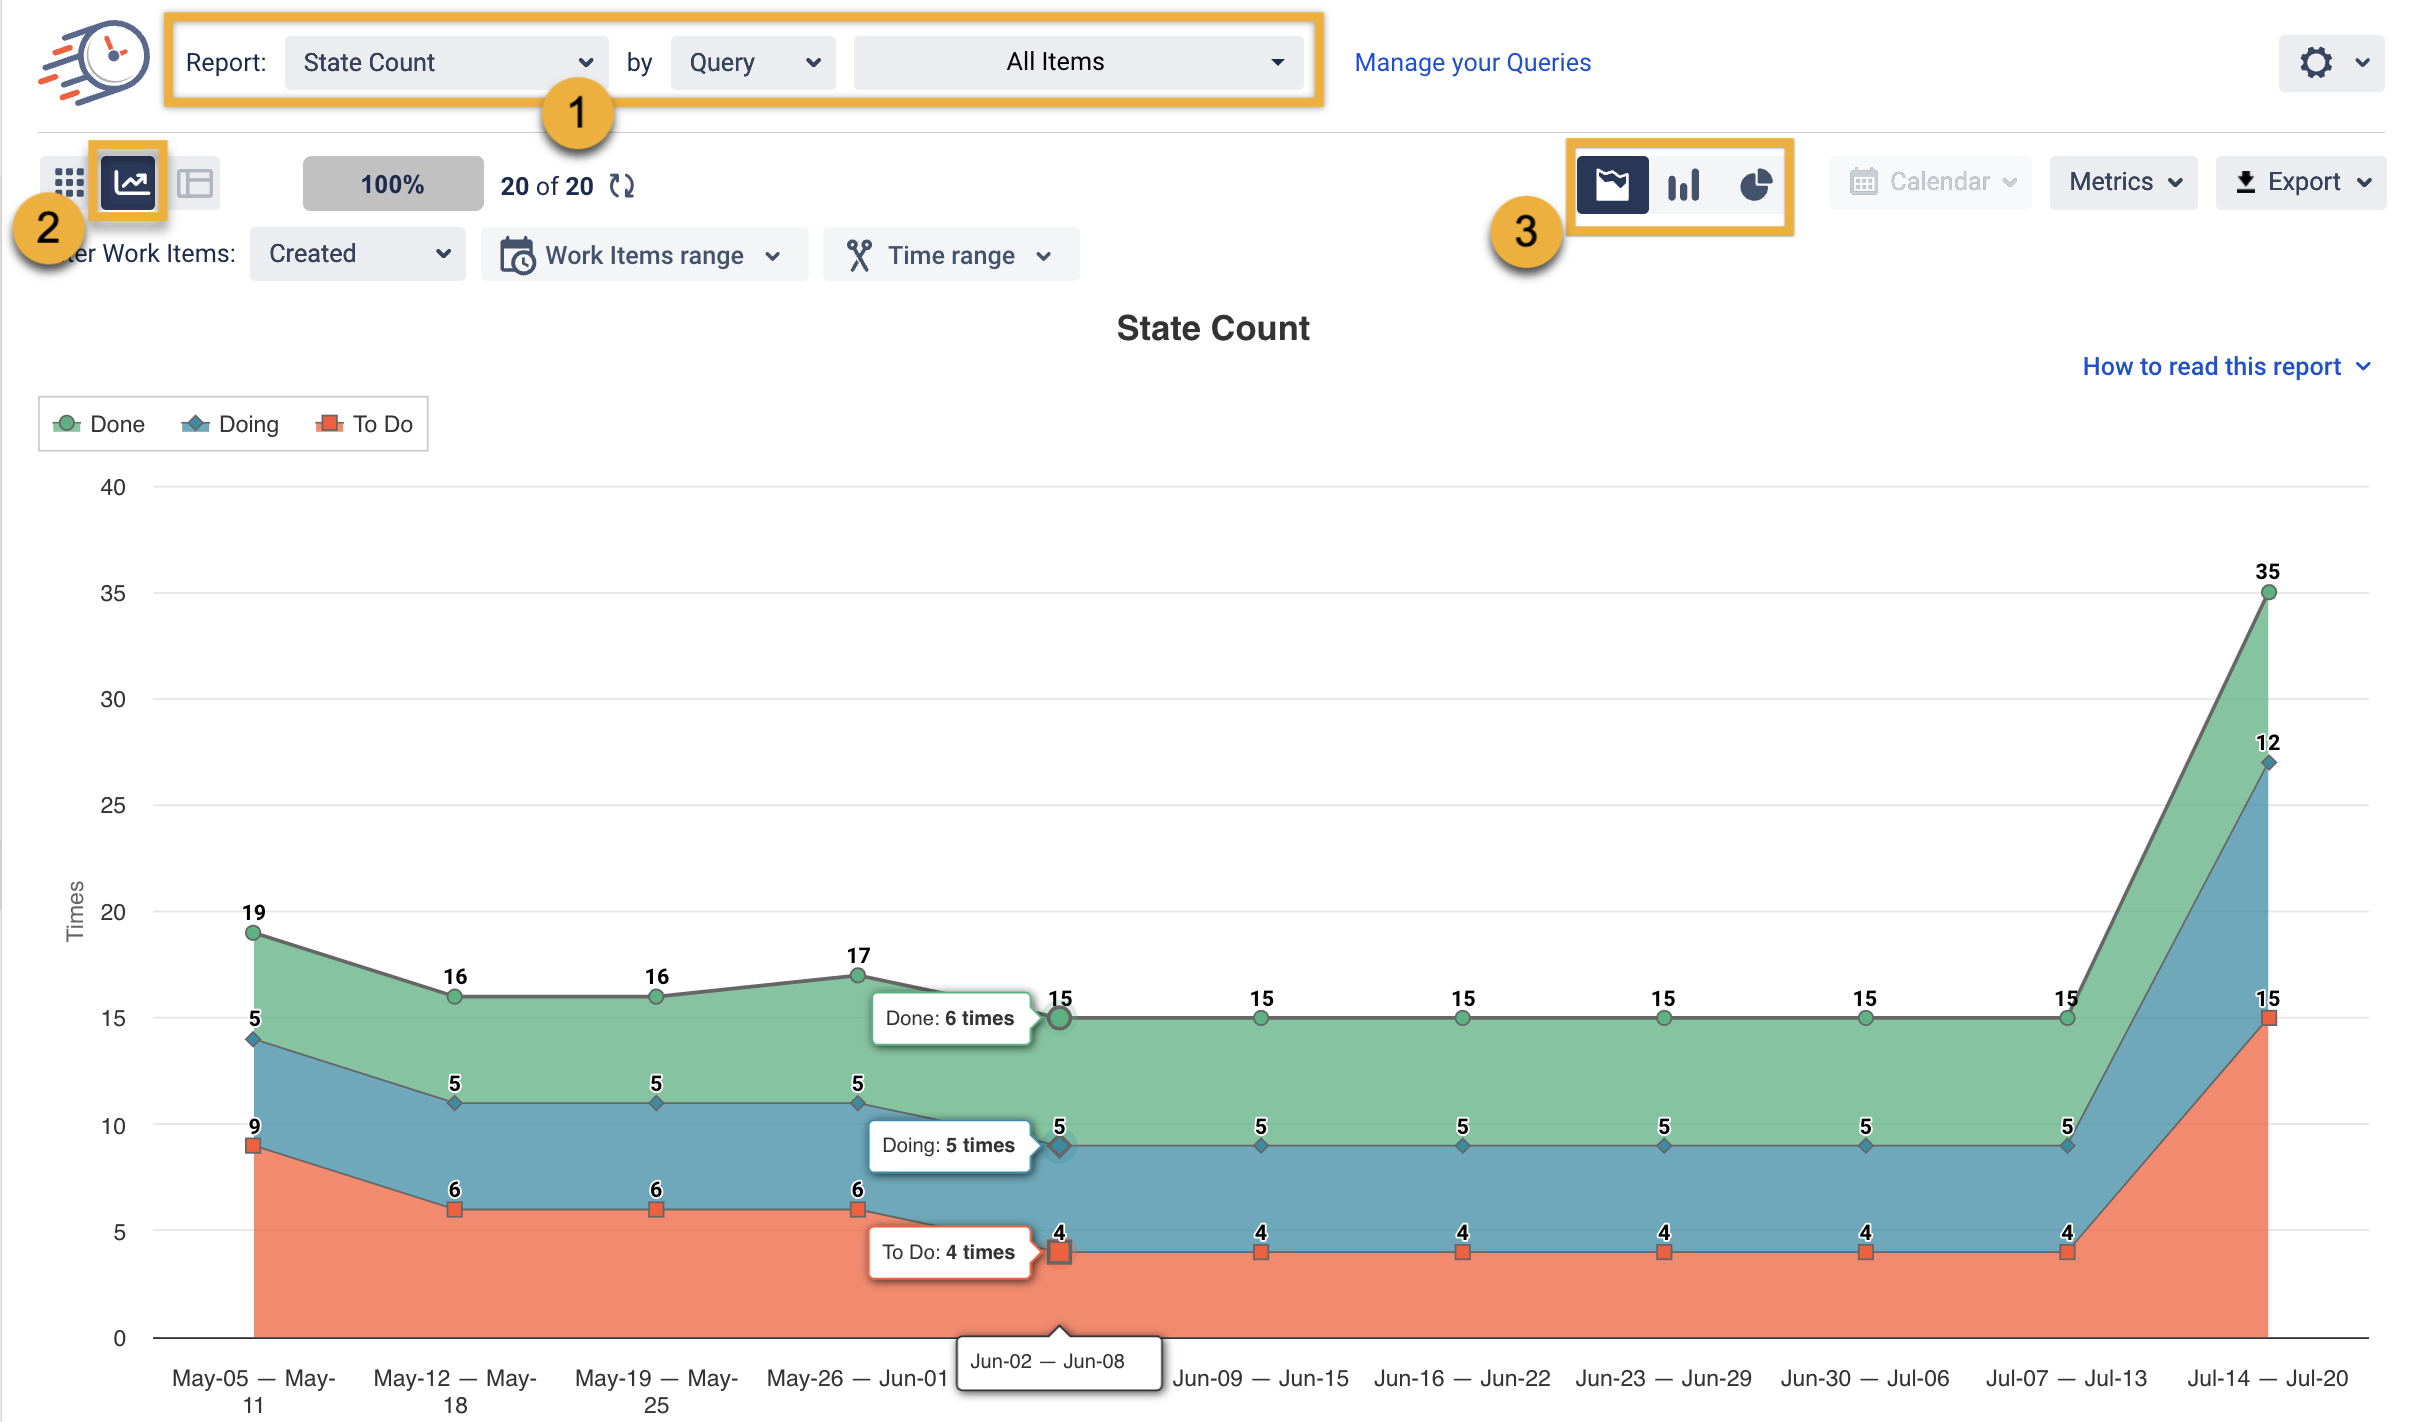Select the pie chart type
Viewport: 2414px width, 1422px height.
pos(1755,185)
